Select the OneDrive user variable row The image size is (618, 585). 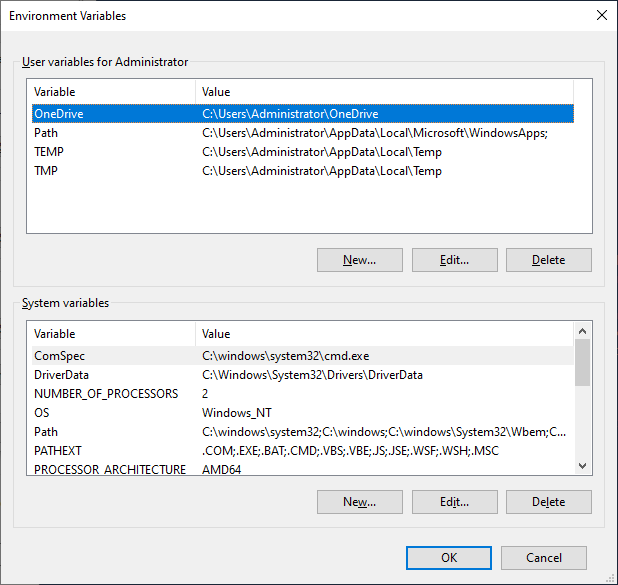tap(303, 114)
